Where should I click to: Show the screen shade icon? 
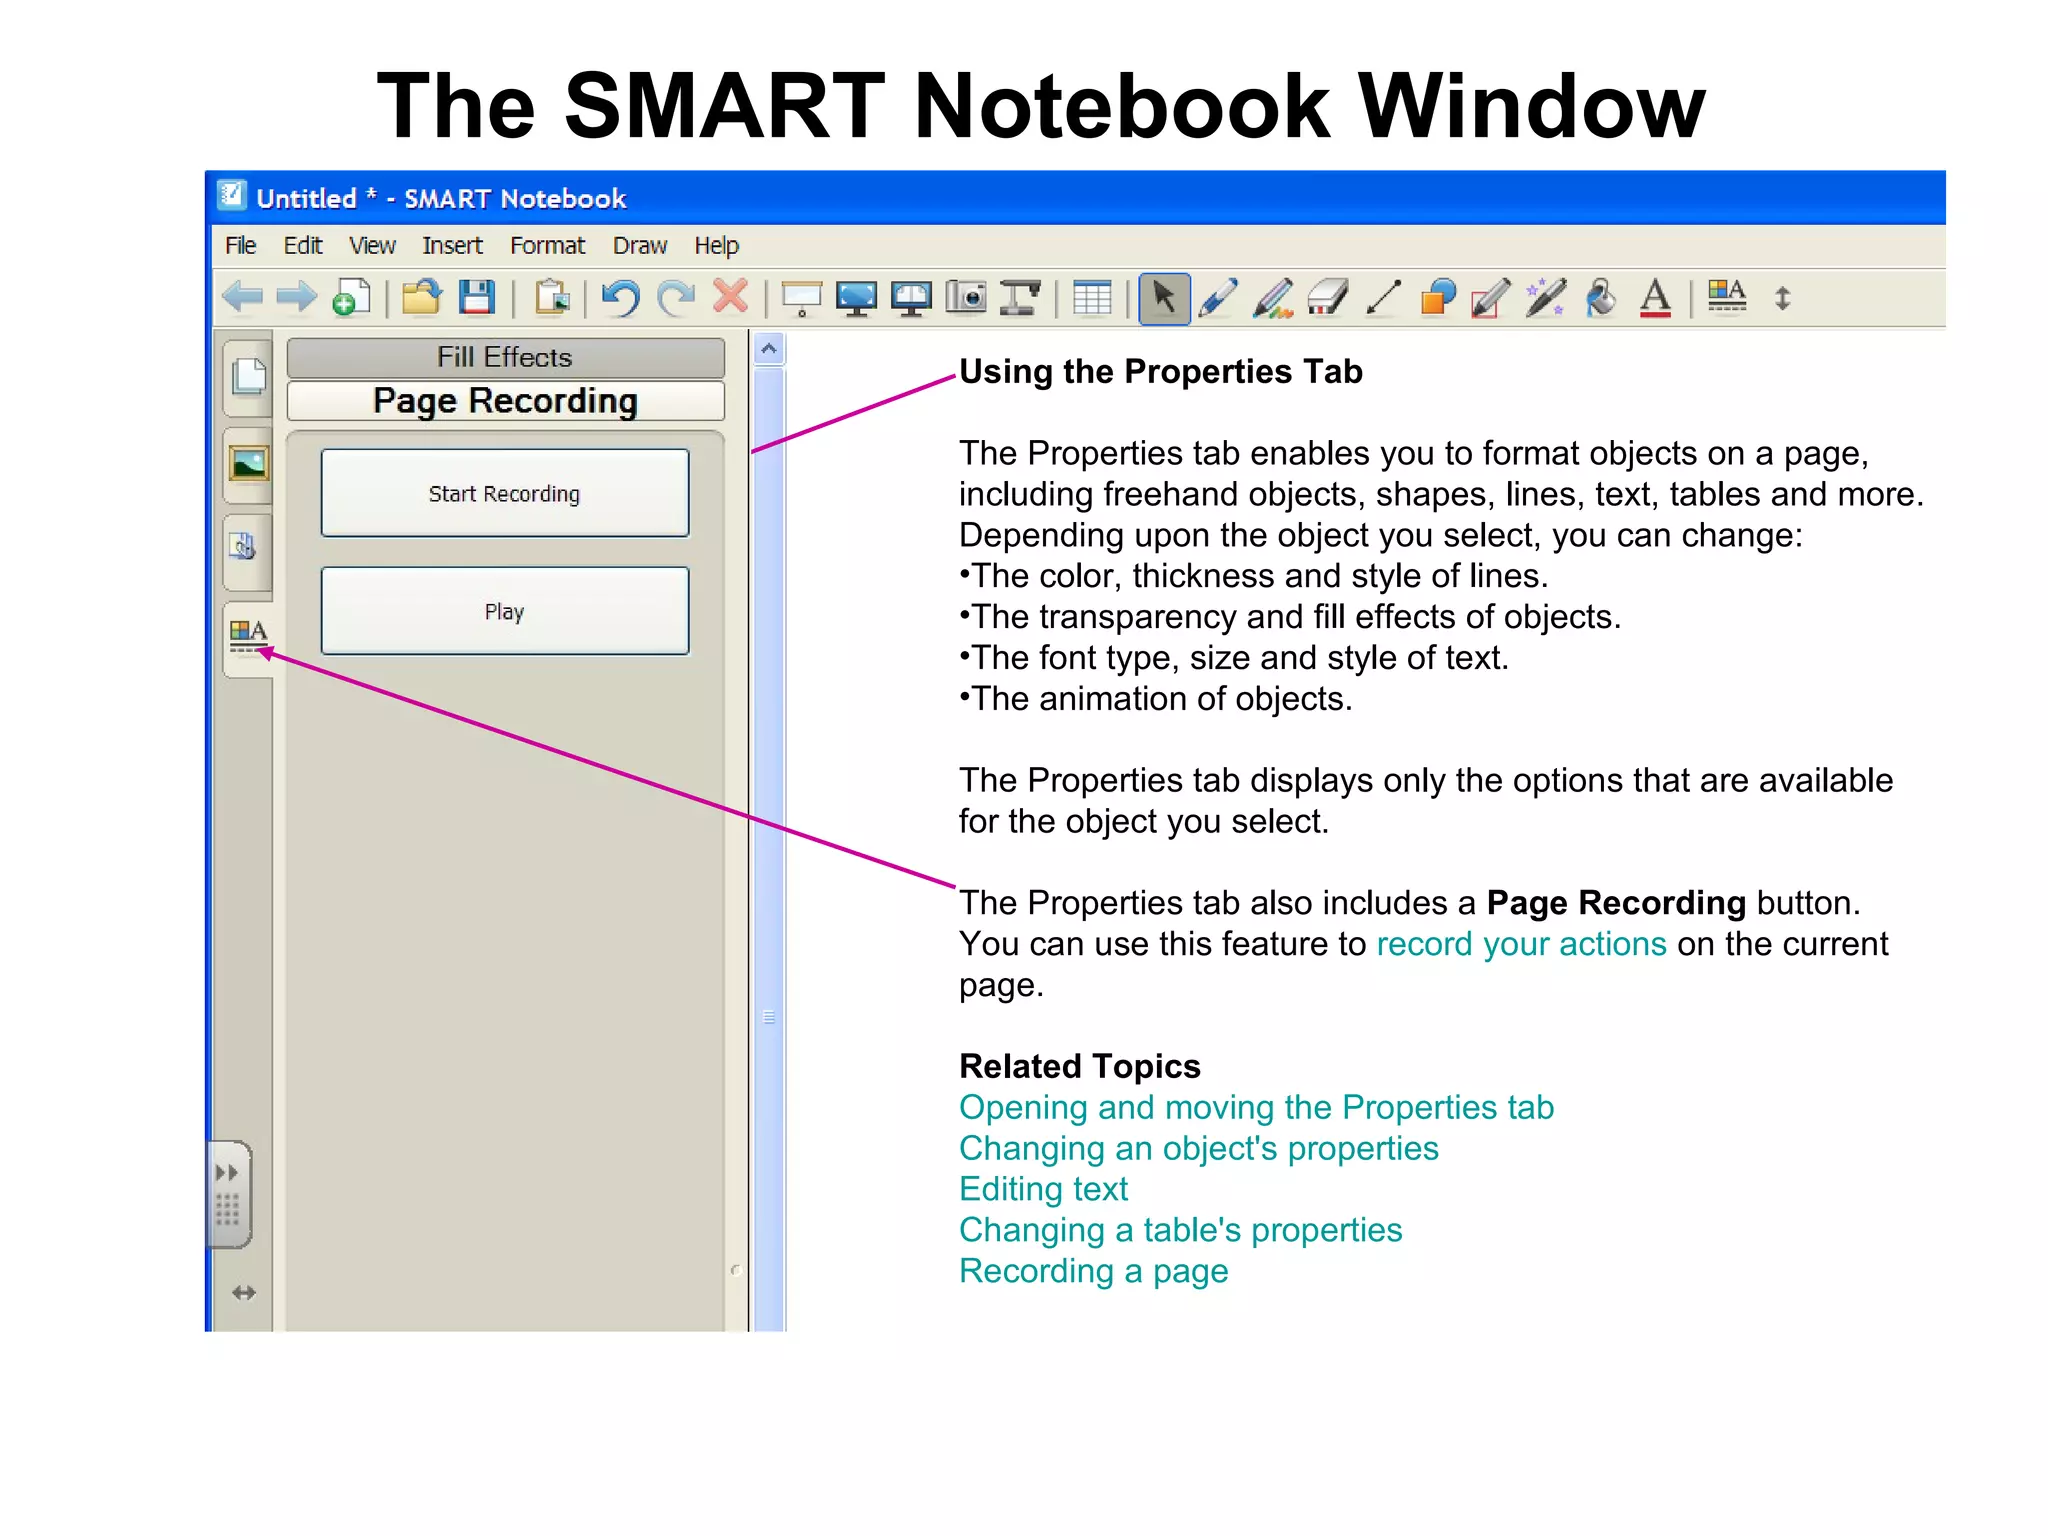(801, 298)
